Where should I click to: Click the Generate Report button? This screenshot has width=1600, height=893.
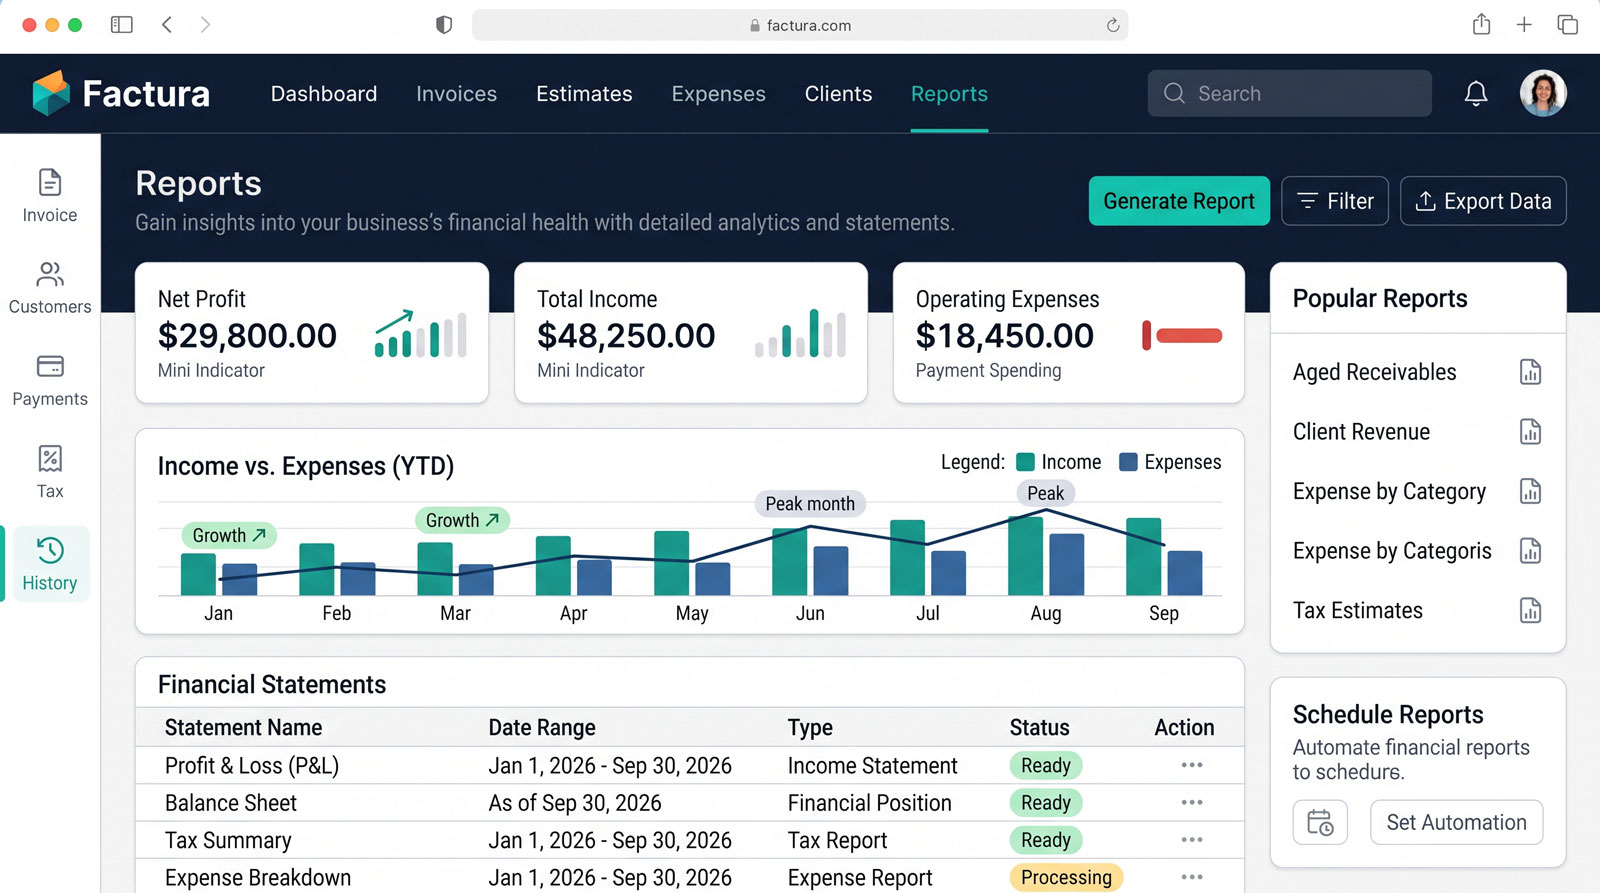pyautogui.click(x=1179, y=201)
